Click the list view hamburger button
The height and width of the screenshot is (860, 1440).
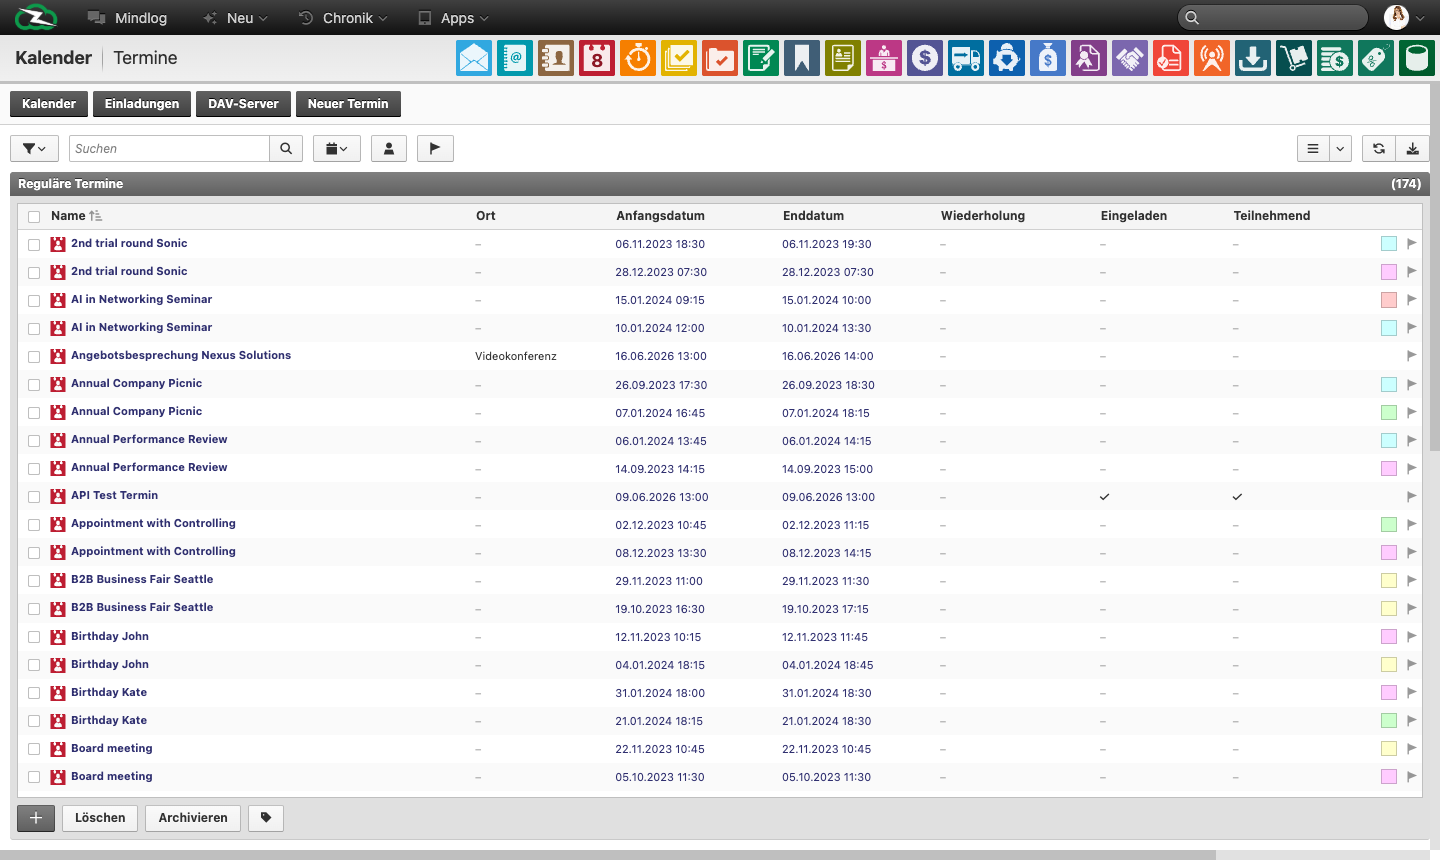click(x=1313, y=148)
